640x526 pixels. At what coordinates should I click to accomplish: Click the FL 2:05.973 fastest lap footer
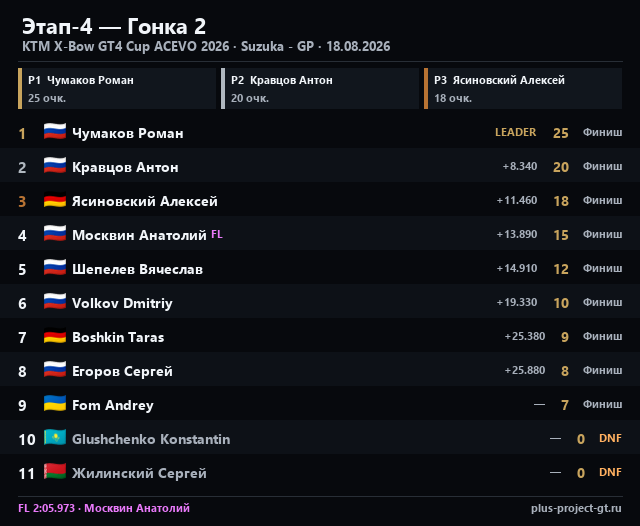[104, 508]
